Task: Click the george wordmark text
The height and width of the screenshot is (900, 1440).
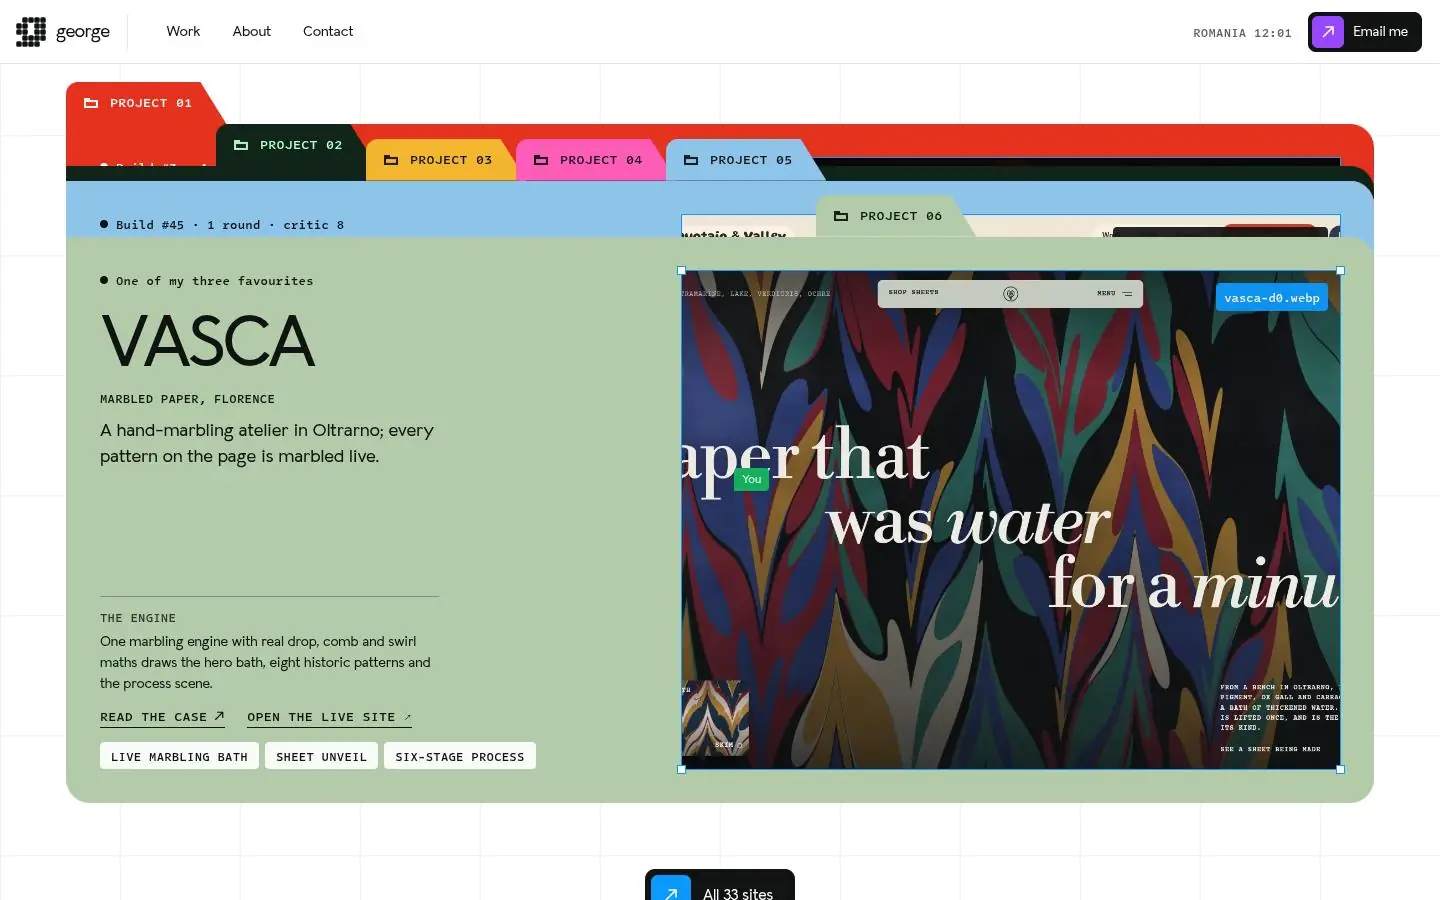Action: pos(83,32)
